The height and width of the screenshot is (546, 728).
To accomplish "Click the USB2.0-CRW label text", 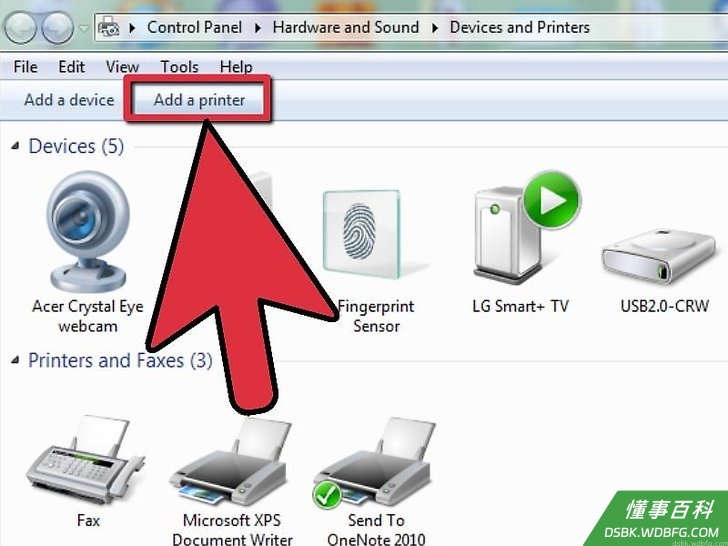I will pyautogui.click(x=664, y=306).
